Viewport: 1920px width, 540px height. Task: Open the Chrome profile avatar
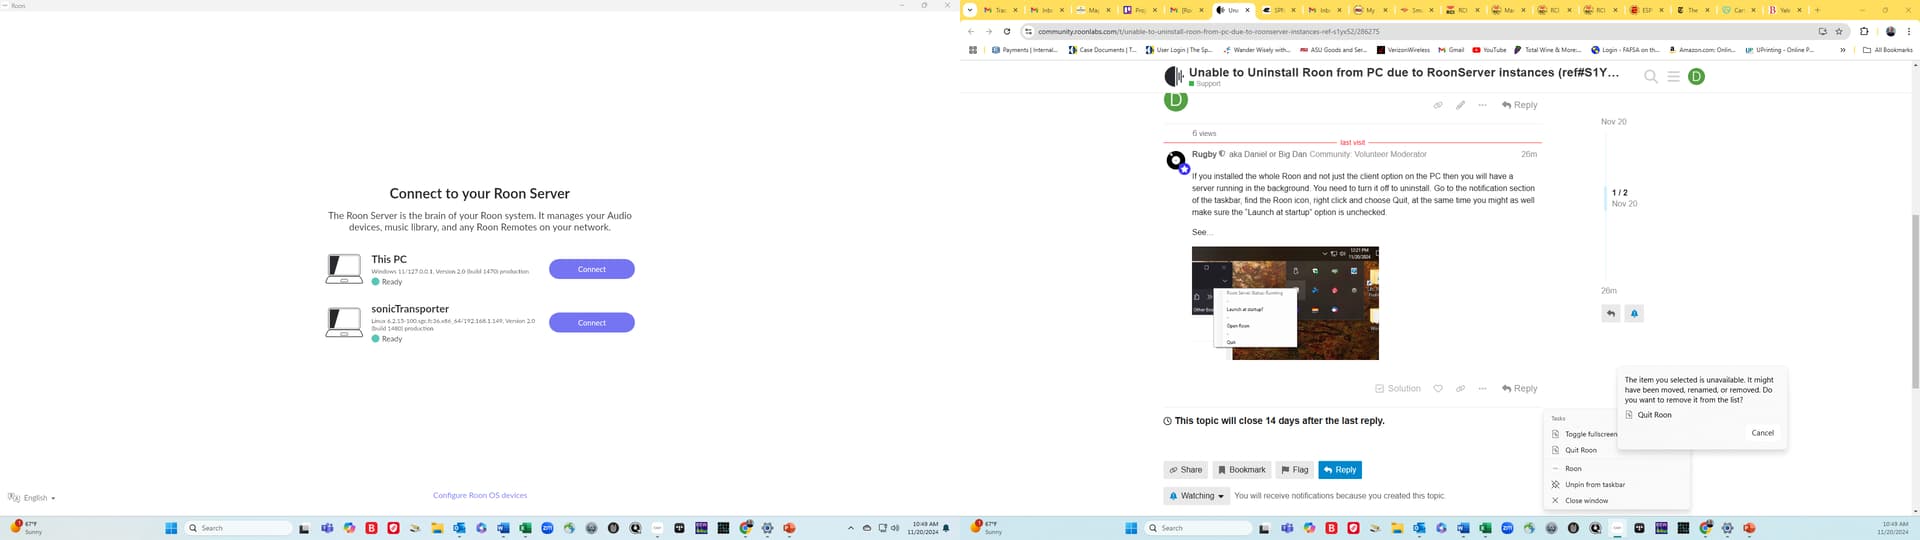[x=1890, y=31]
